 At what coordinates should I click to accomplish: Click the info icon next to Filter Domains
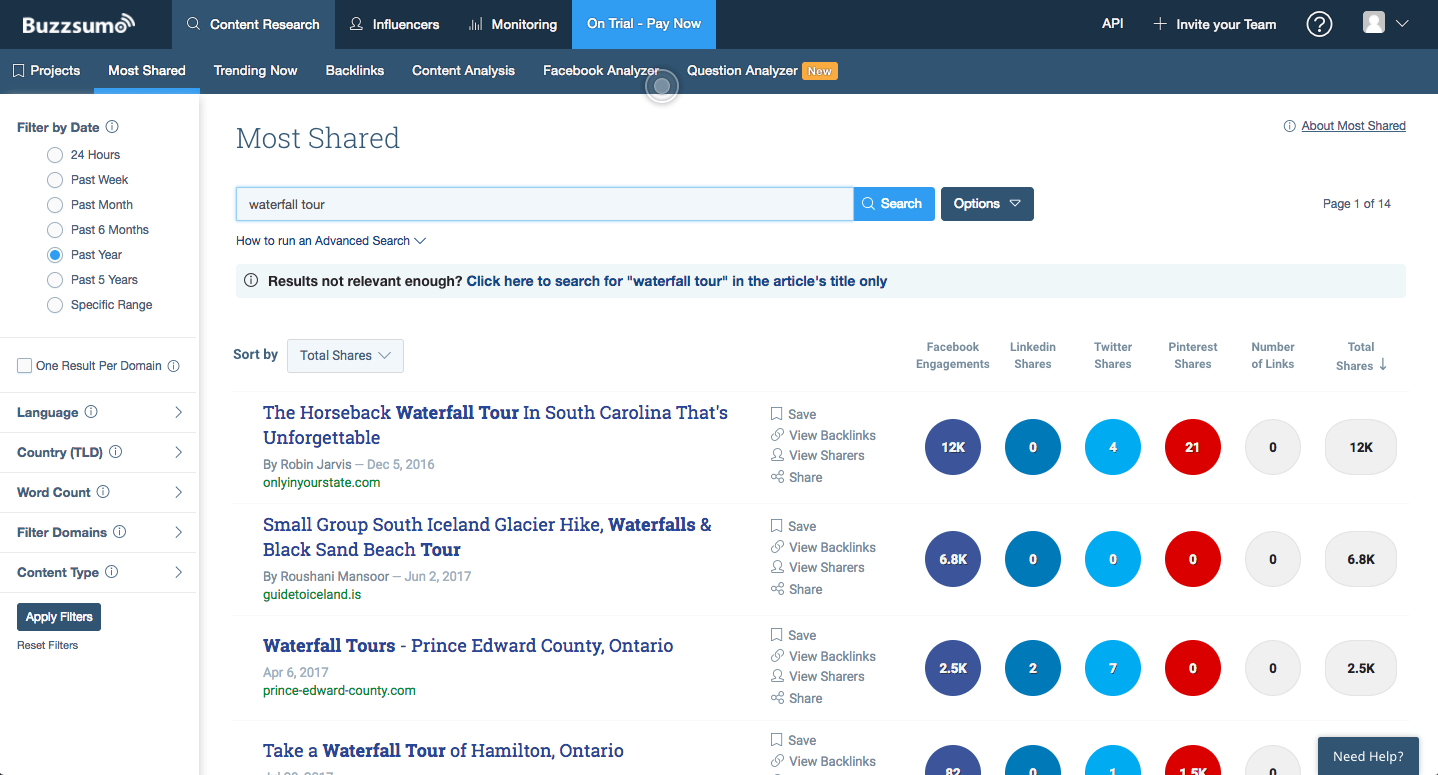click(x=119, y=532)
